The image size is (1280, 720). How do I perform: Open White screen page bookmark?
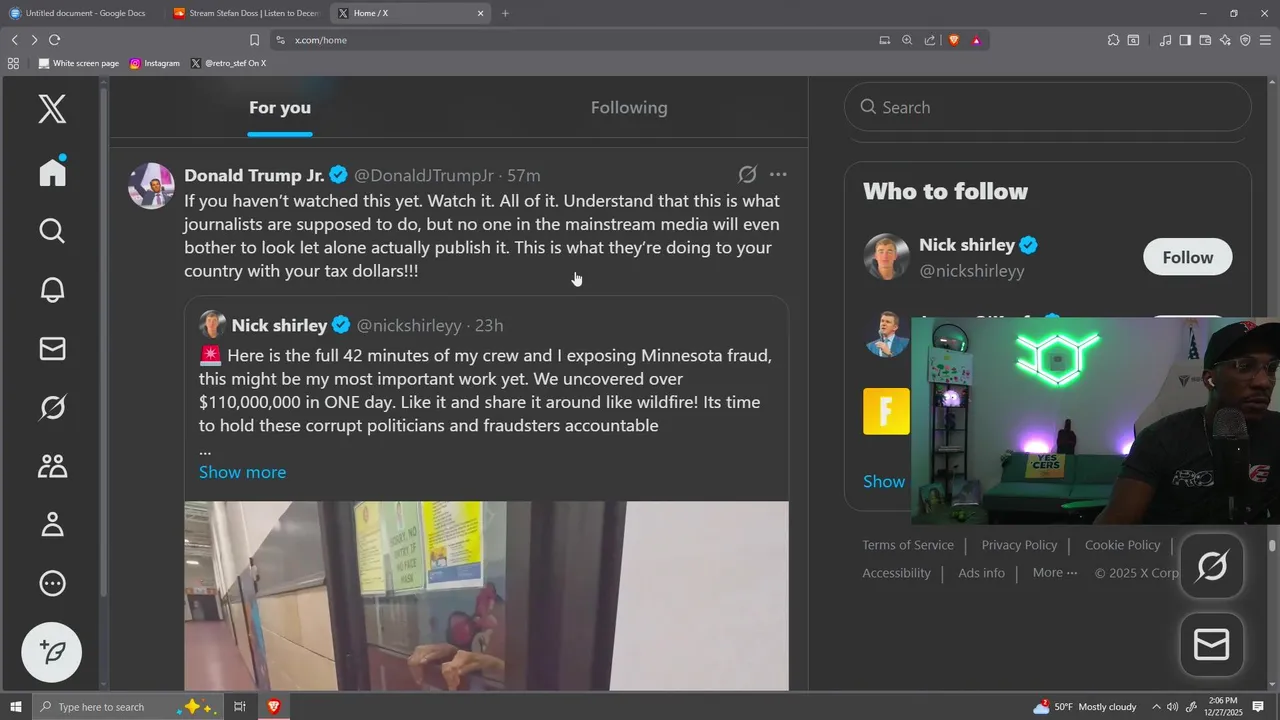78,63
